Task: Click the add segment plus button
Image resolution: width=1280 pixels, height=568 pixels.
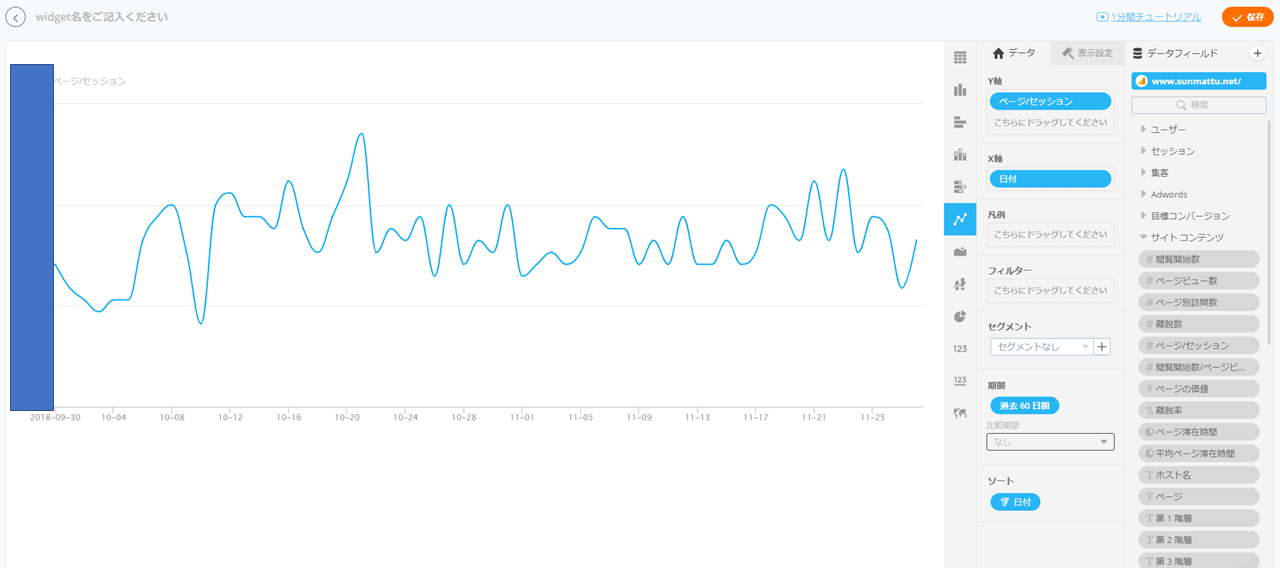Action: tap(1102, 347)
